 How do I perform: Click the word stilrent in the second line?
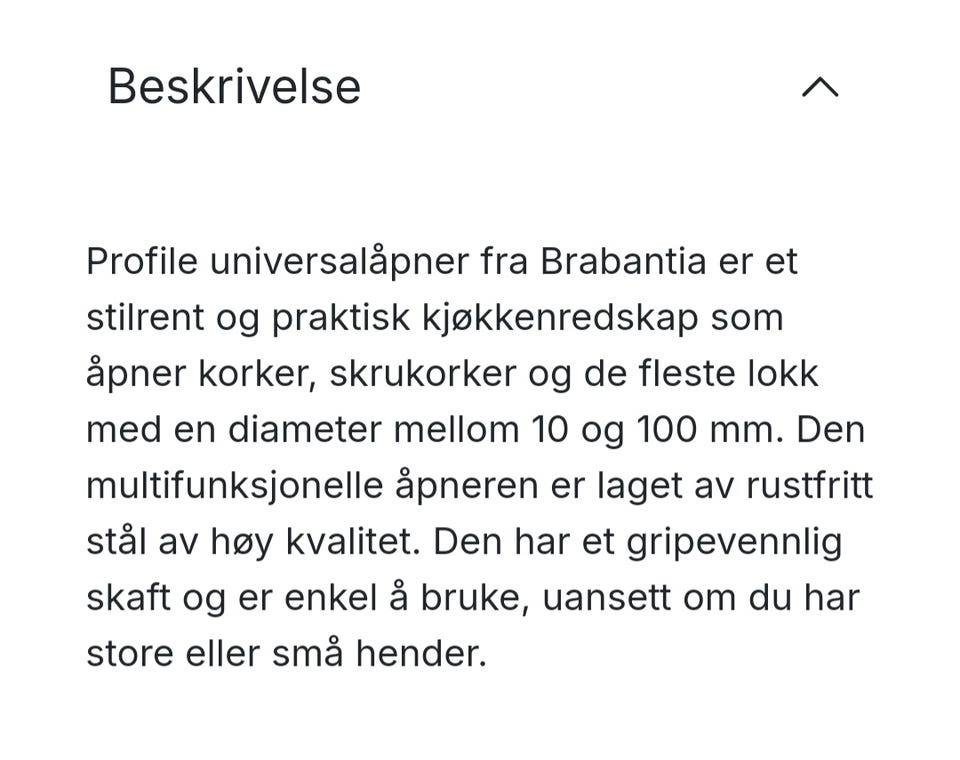(145, 318)
